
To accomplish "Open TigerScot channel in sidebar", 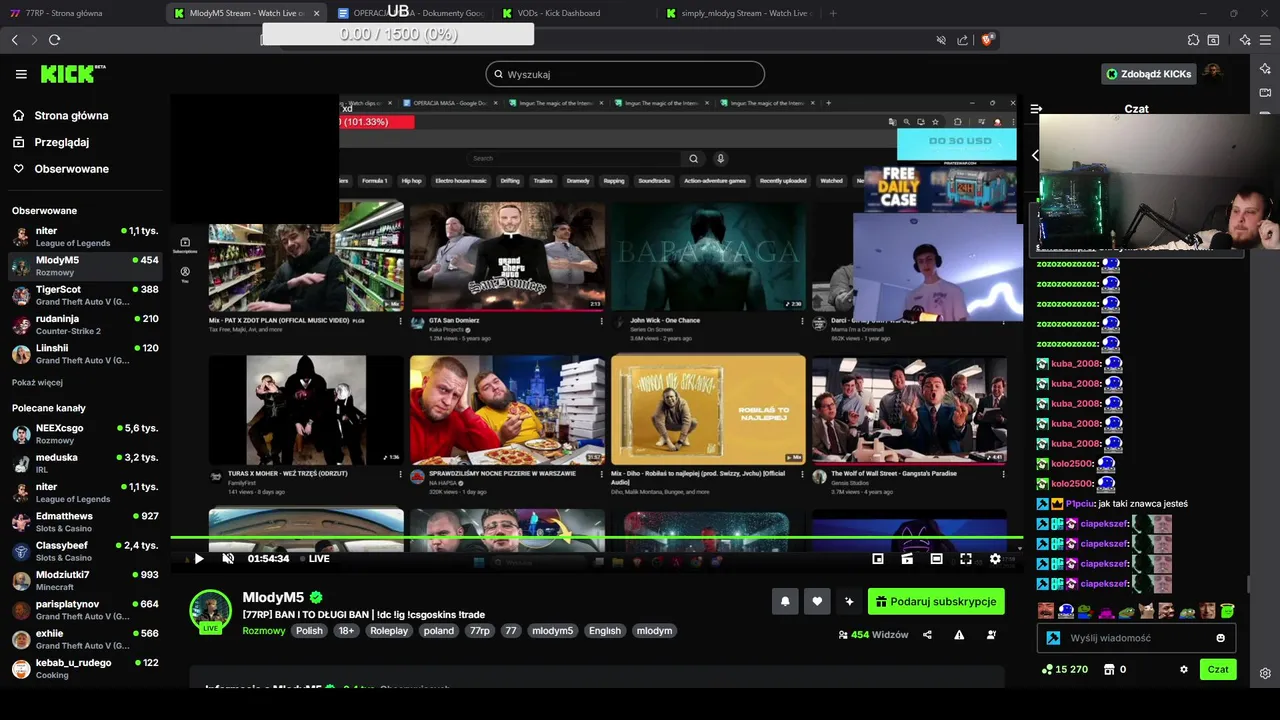I will click(x=84, y=295).
